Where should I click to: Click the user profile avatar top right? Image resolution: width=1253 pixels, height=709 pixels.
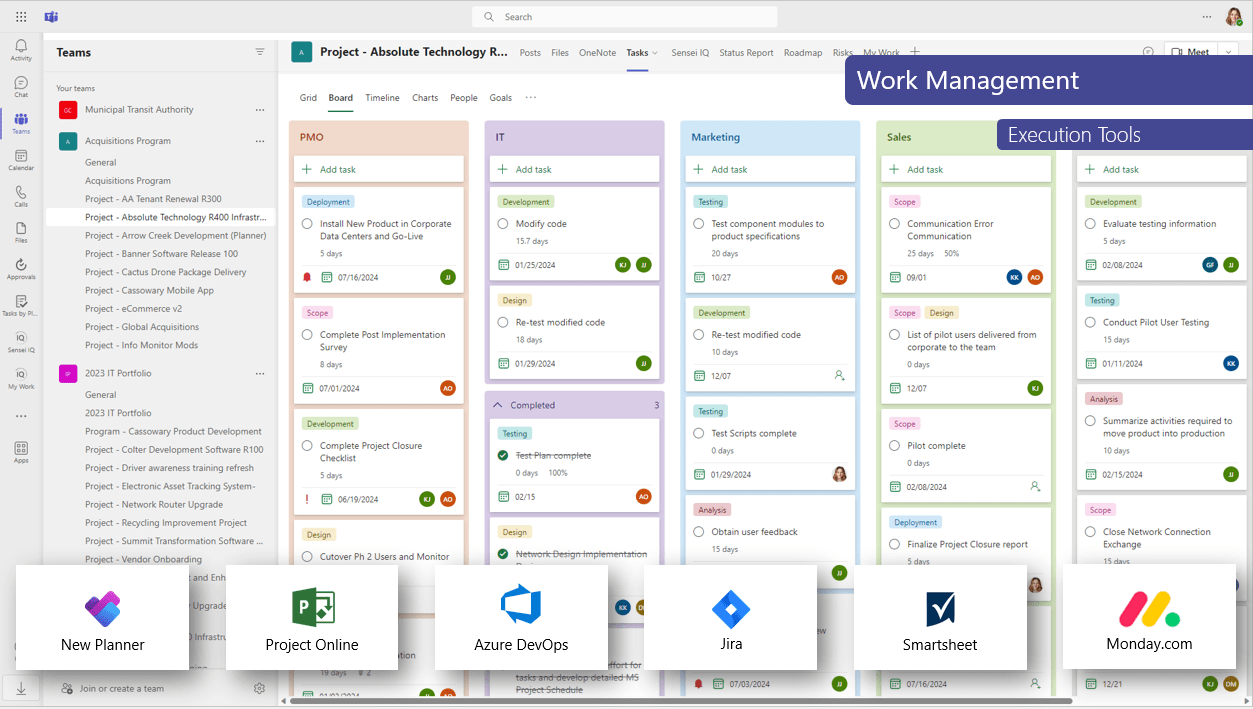[x=1234, y=17]
